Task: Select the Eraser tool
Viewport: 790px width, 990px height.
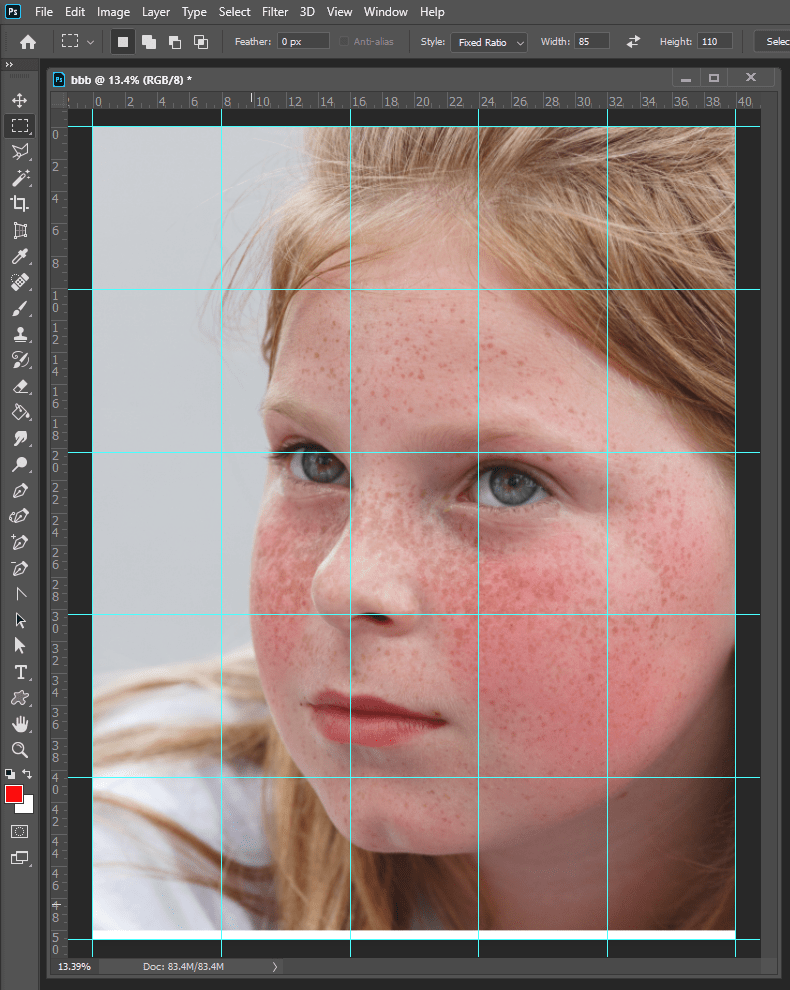Action: pos(20,386)
